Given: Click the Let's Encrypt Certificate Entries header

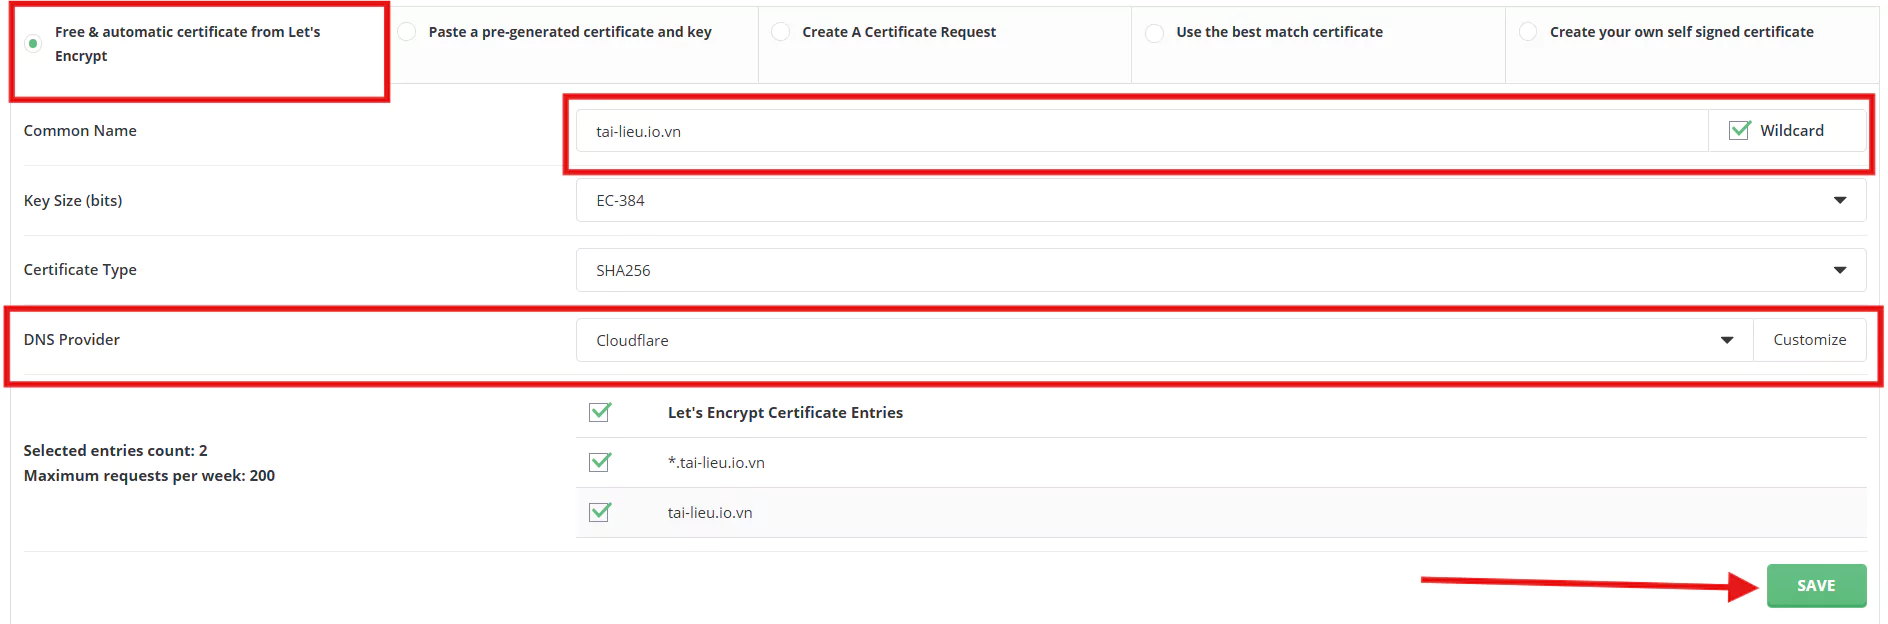Looking at the screenshot, I should click(x=785, y=413).
